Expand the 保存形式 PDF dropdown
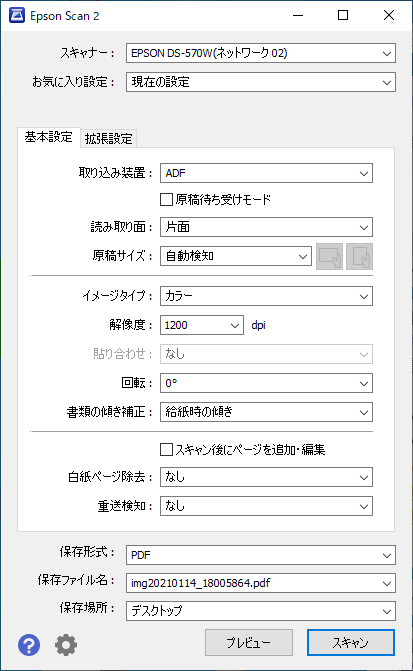This screenshot has width=413, height=671. [x=261, y=555]
